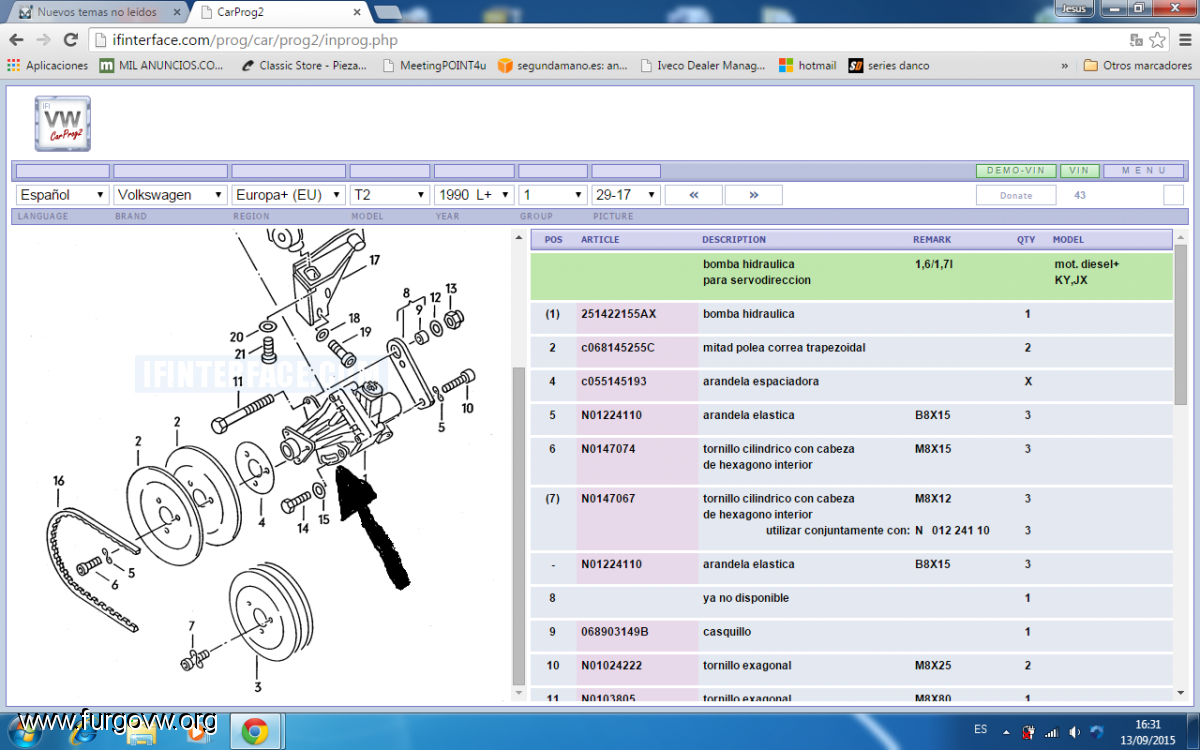Open the Year dropdown showing 1990 L+
Screen dimensions: 1200x750
(x=474, y=195)
